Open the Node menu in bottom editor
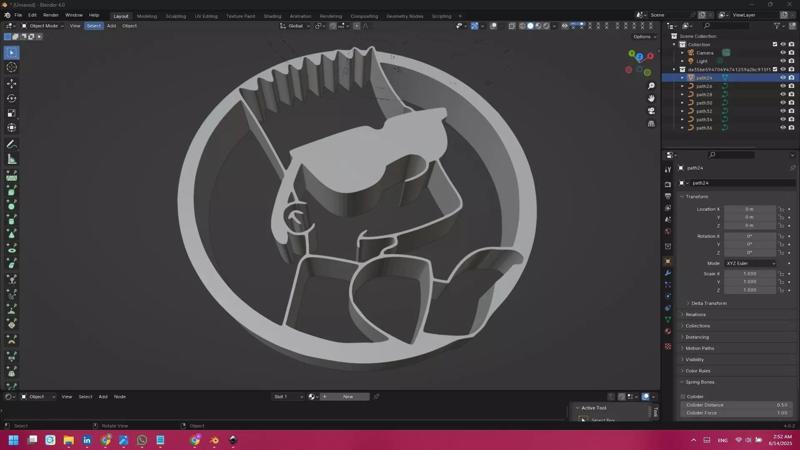The image size is (800, 450). [x=119, y=396]
